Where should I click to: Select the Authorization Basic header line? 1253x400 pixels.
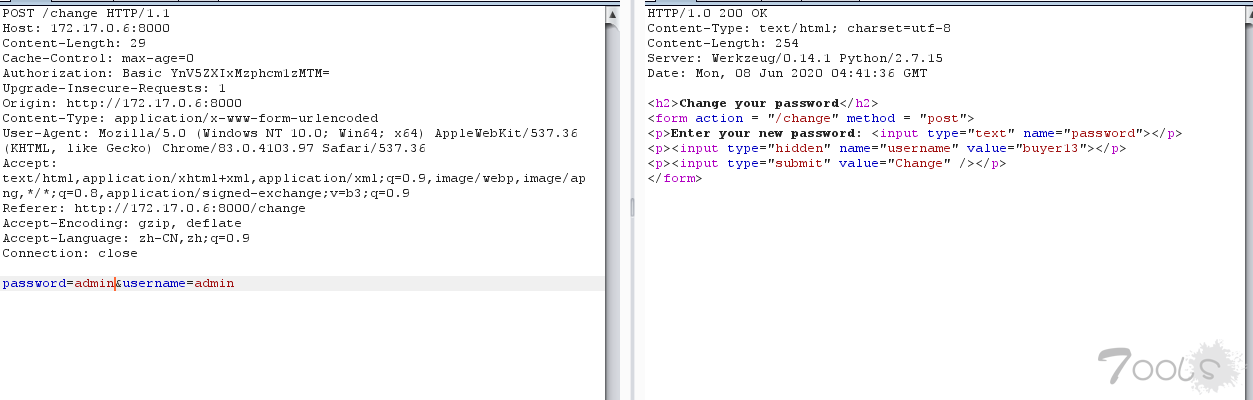click(166, 72)
